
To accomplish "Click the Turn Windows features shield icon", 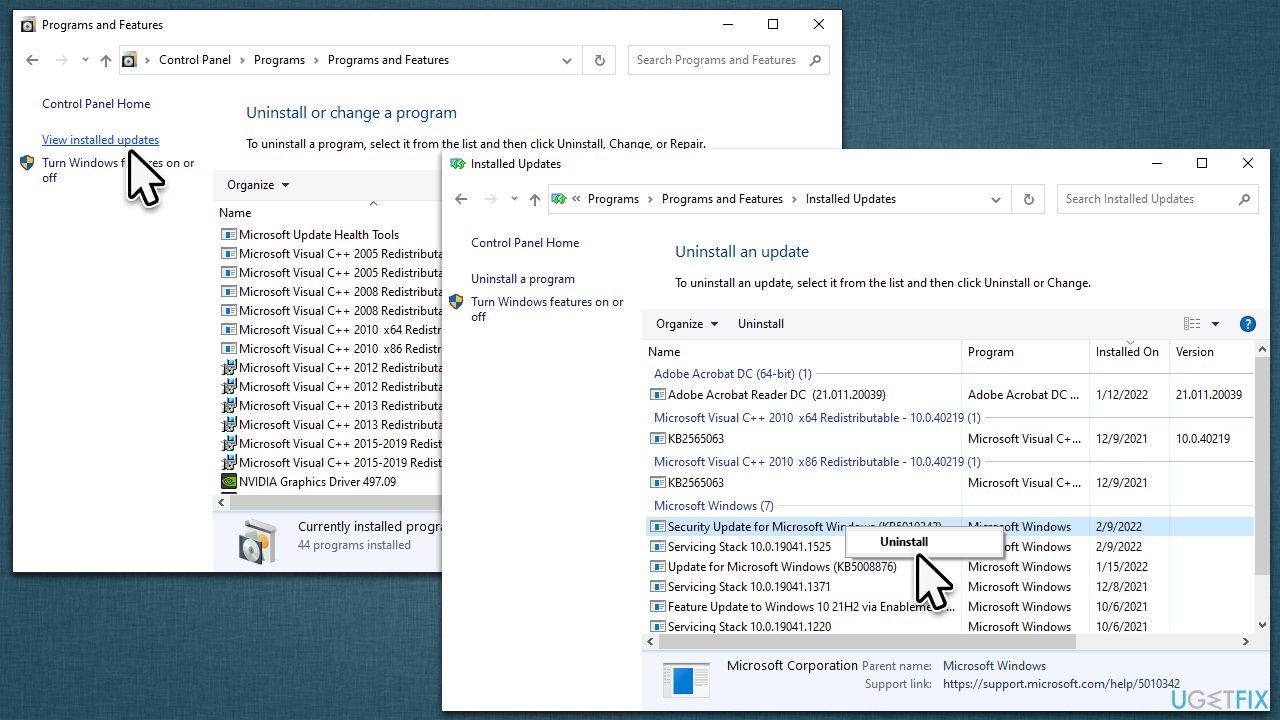I will [x=457, y=302].
